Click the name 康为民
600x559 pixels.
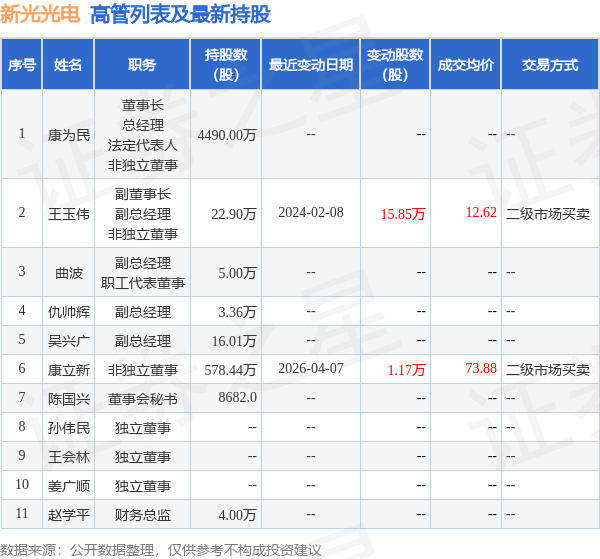(x=69, y=135)
